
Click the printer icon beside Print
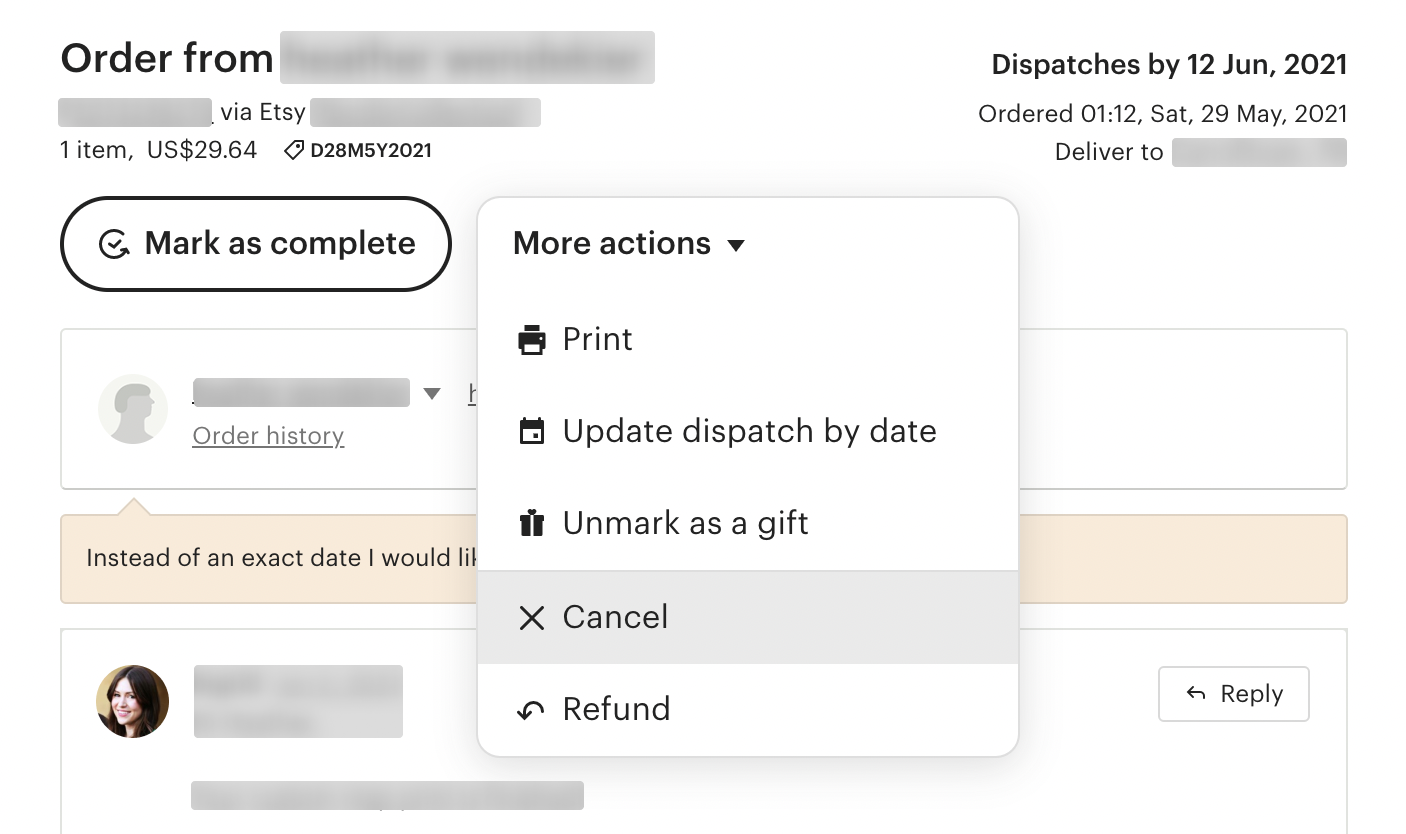[532, 340]
